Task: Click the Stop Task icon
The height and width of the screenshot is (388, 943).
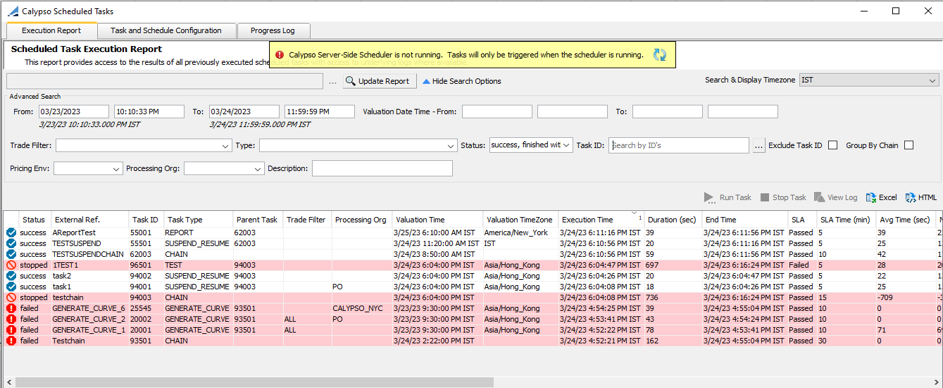Action: (x=764, y=197)
